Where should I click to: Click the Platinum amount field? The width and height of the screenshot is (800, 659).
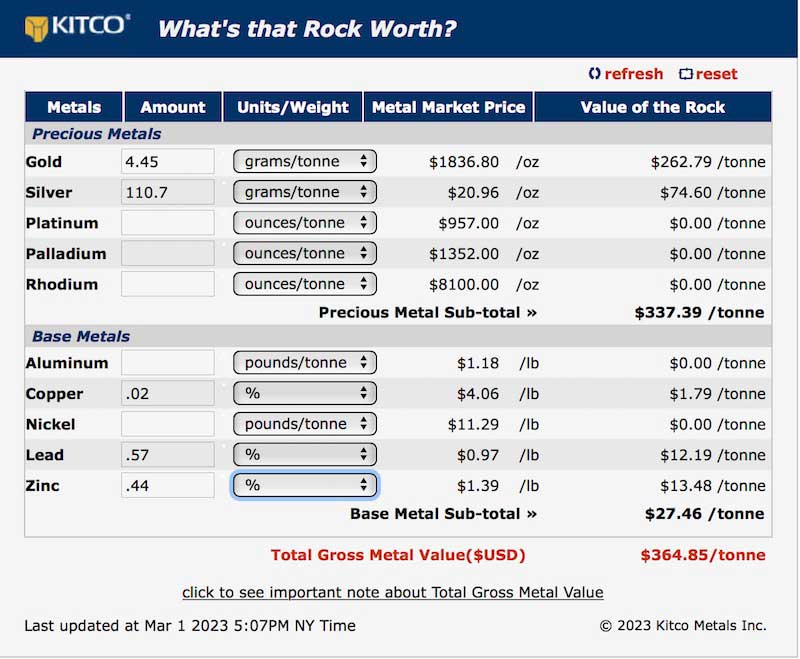click(168, 223)
